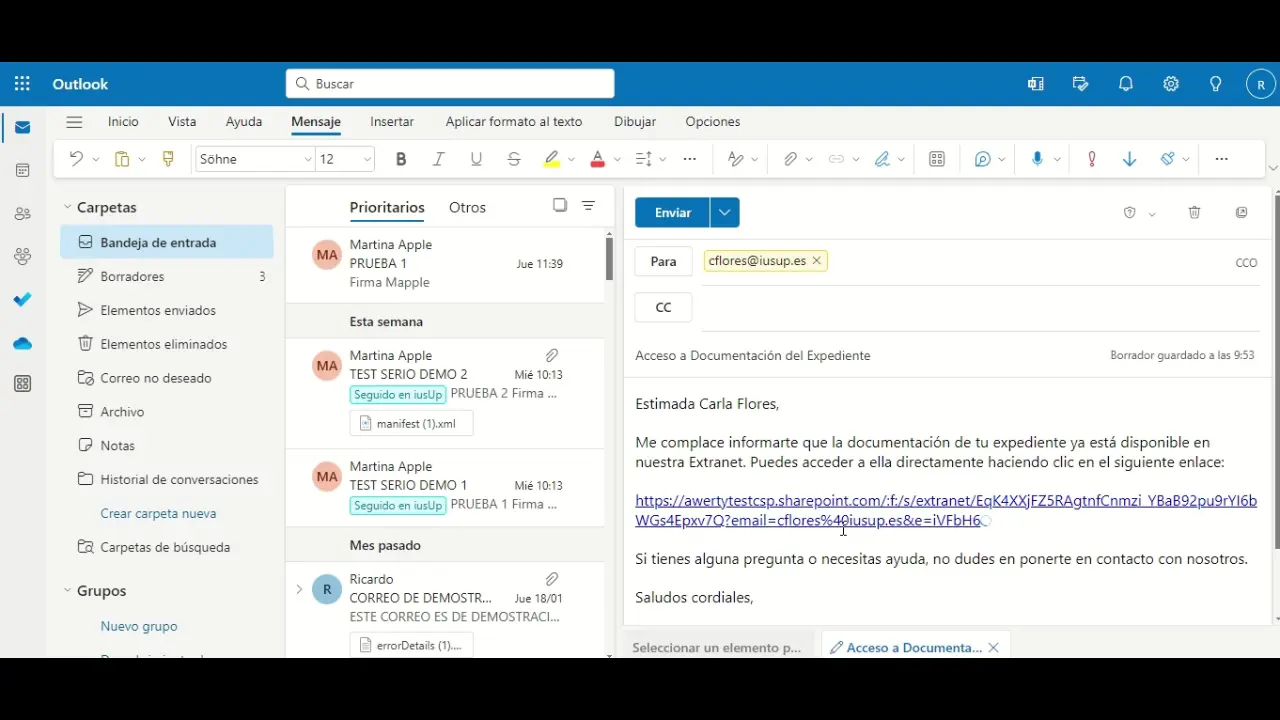Apply italic formatting to text
The image size is (1280, 720).
click(438, 159)
